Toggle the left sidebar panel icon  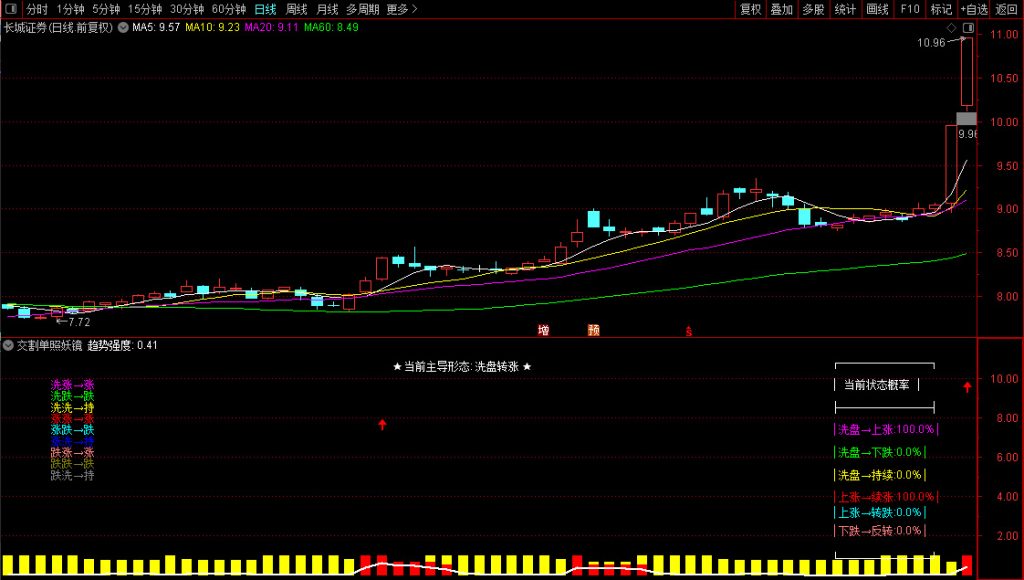pyautogui.click(x=10, y=9)
